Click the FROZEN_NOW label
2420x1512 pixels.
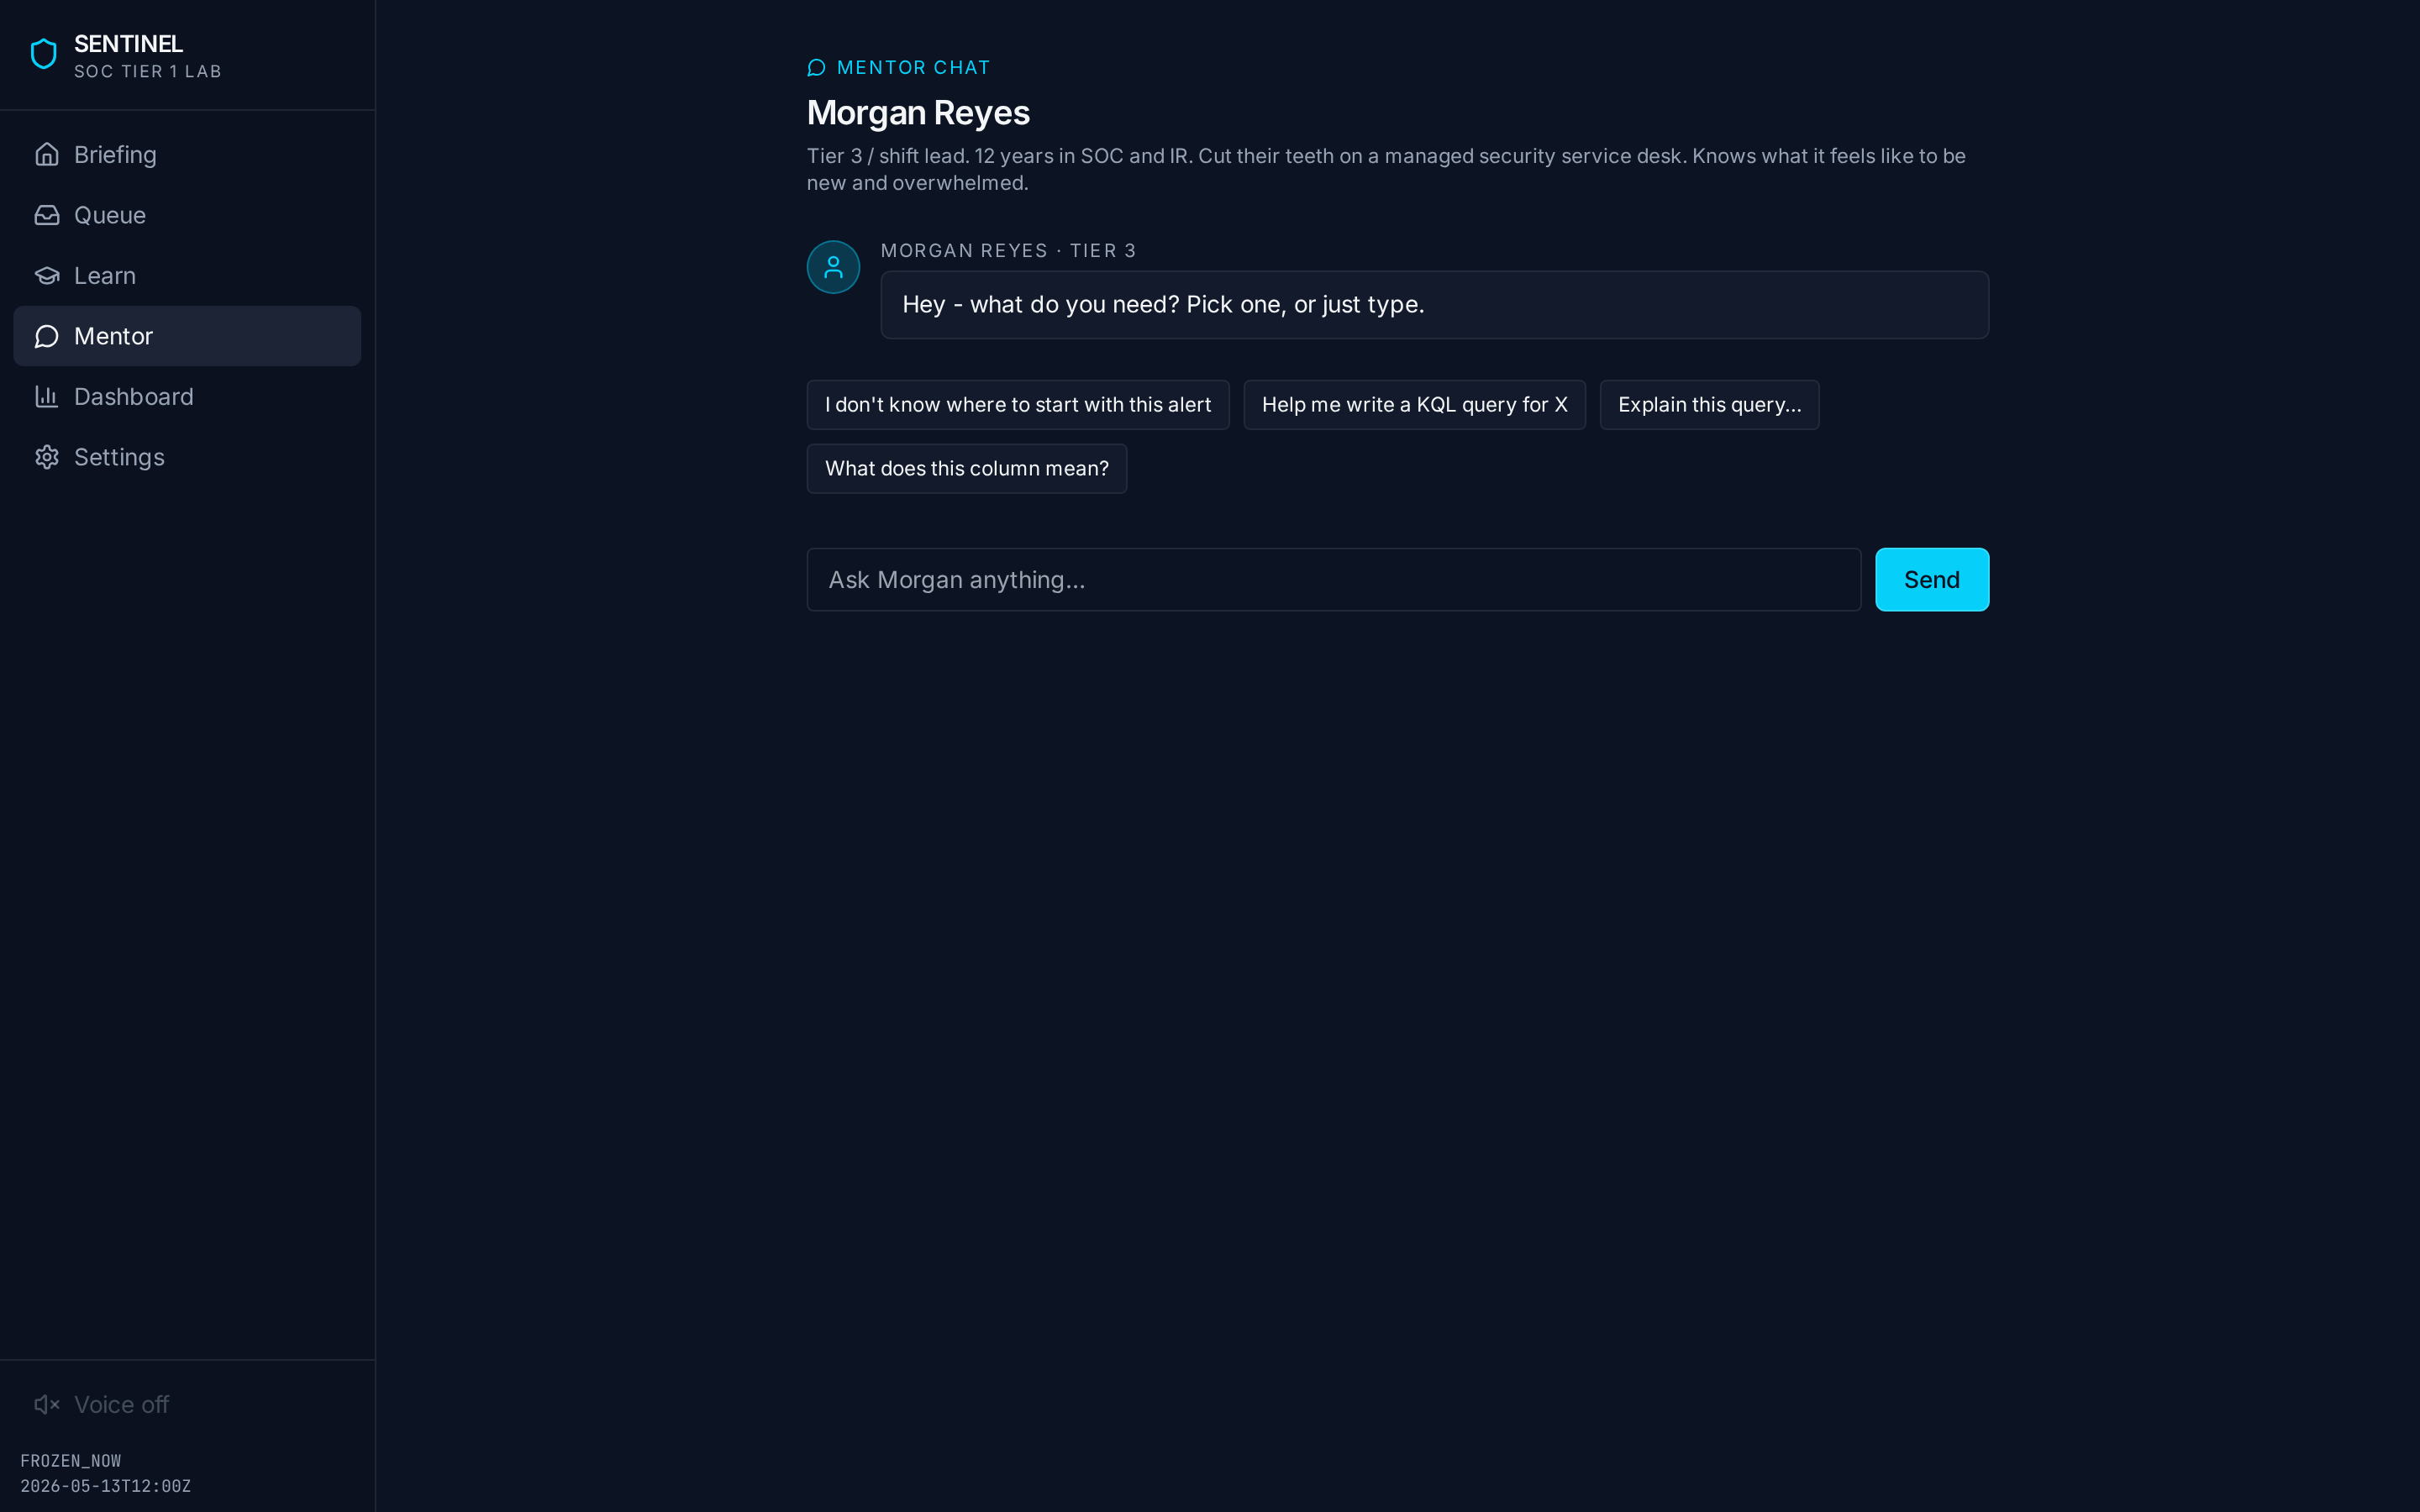pos(71,1461)
